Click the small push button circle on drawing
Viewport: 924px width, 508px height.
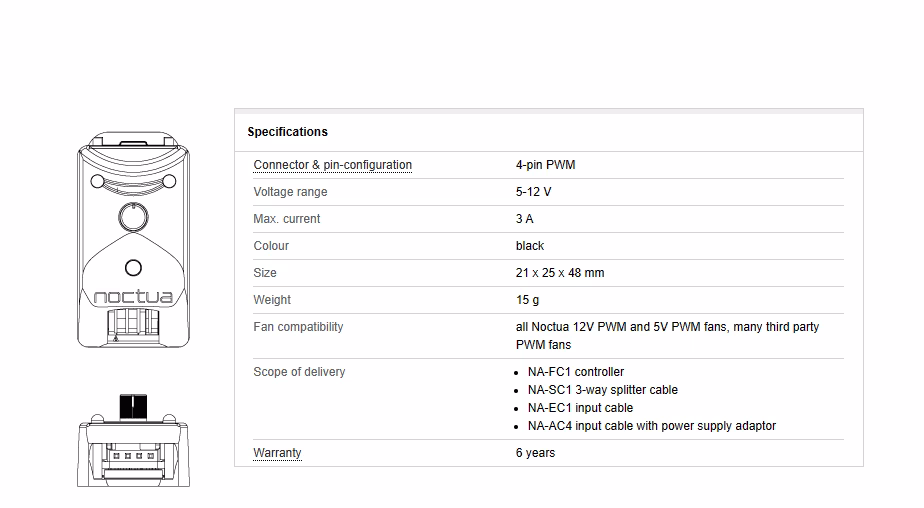(x=134, y=268)
